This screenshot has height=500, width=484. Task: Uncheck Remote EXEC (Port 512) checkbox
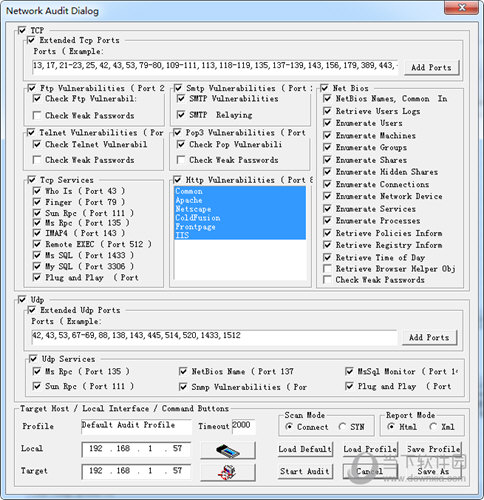coord(37,244)
